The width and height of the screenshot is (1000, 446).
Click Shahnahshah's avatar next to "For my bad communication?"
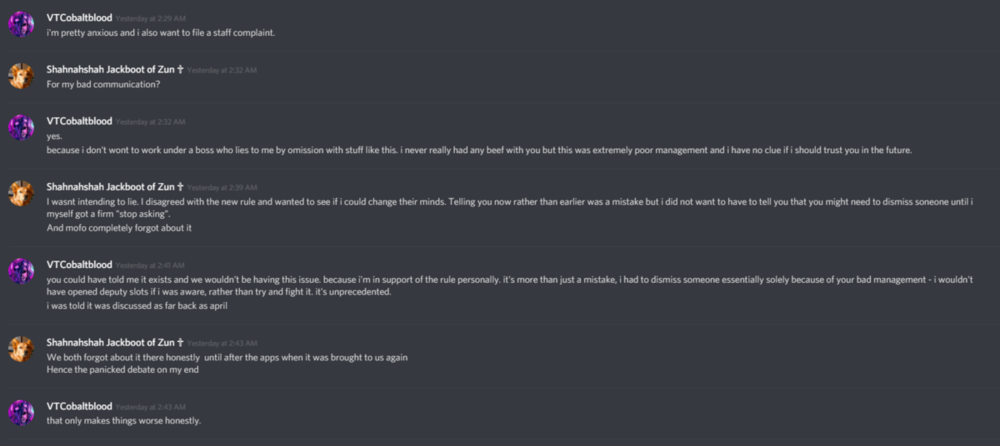21,76
